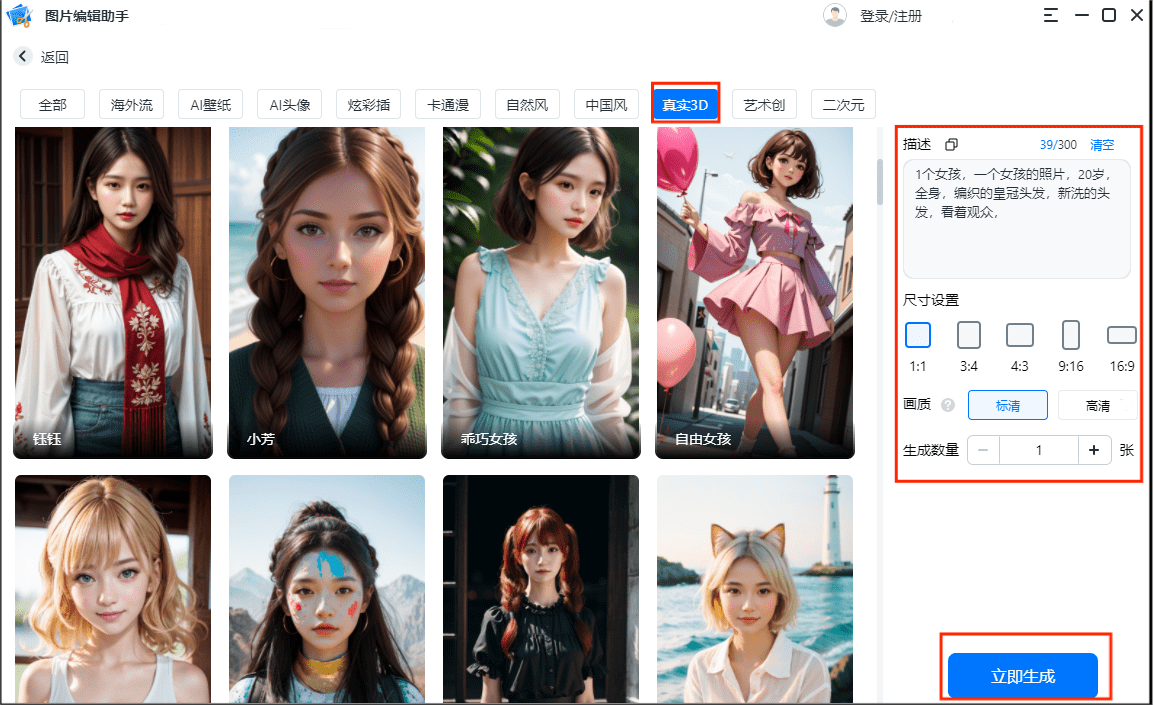The image size is (1154, 705).
Task: Select 标清 standard quality
Action: (1007, 405)
